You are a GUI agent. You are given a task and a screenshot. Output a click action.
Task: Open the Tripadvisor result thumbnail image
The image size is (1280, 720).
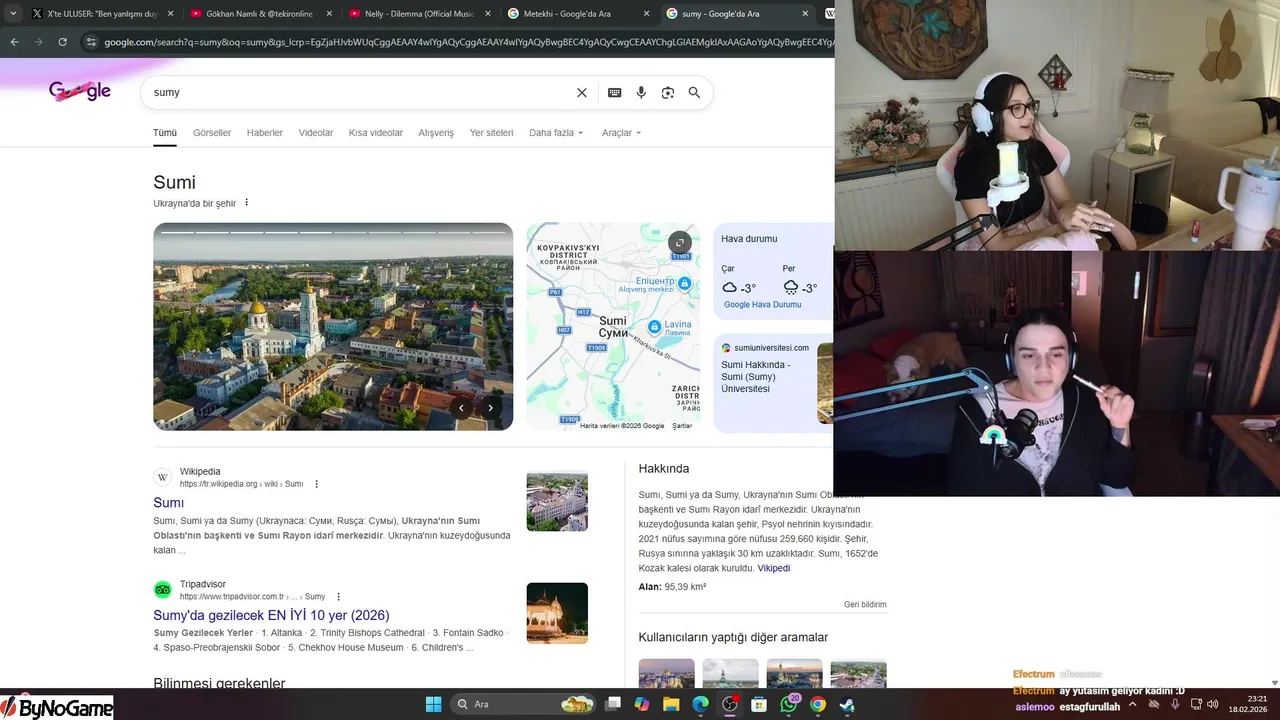tap(557, 613)
